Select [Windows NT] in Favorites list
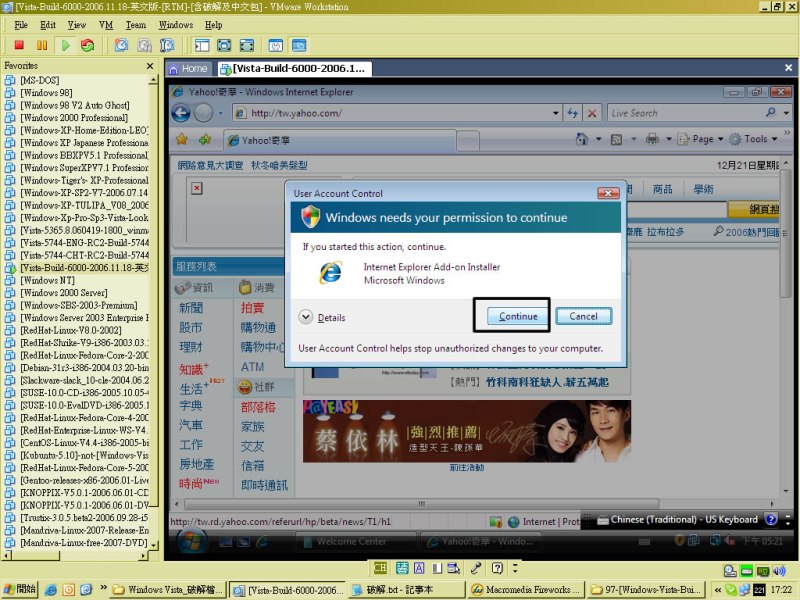800x600 pixels. tap(47, 280)
